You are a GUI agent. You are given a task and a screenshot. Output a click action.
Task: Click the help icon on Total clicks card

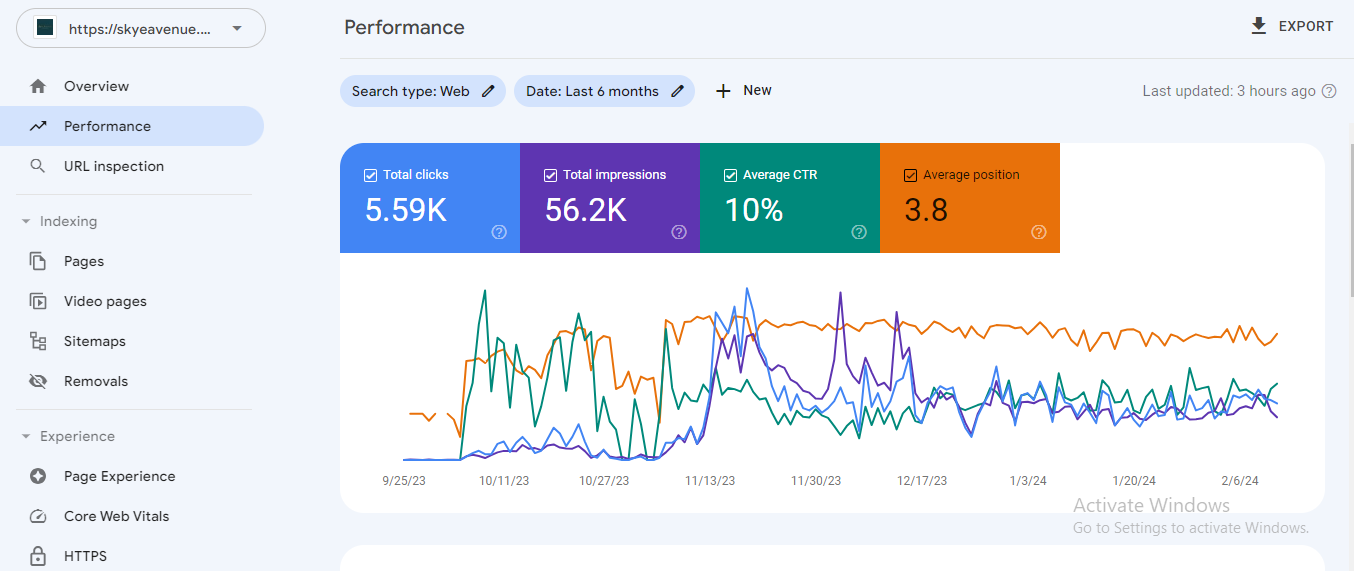coord(499,232)
